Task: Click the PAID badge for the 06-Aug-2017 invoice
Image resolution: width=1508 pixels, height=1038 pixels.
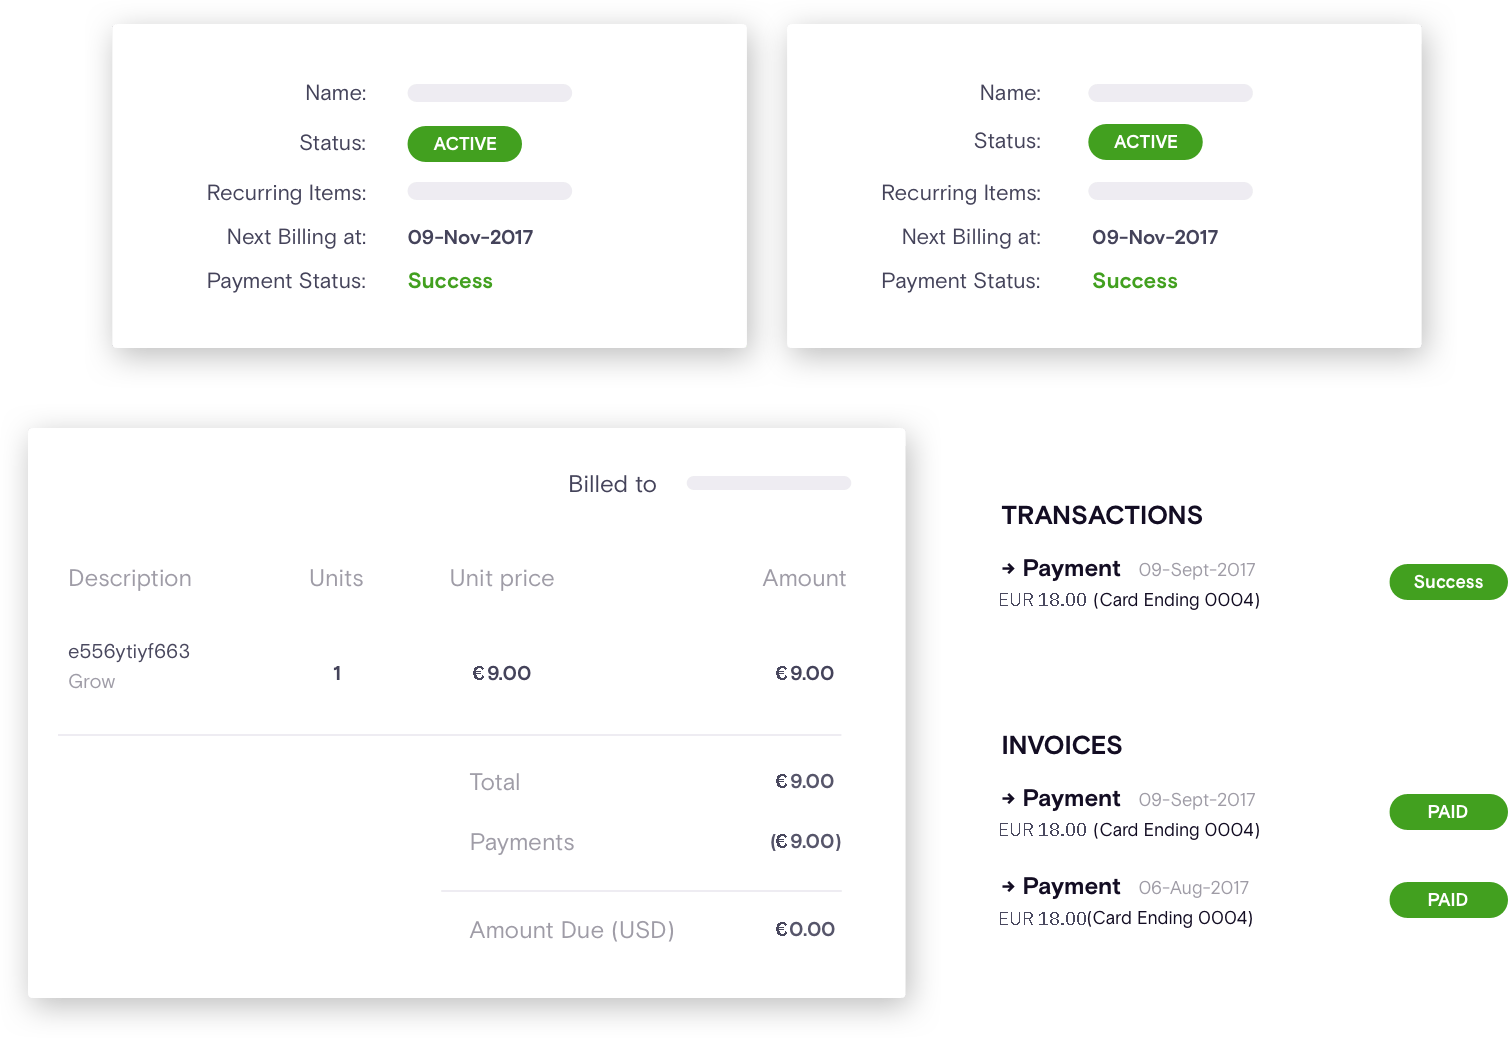Action: click(1447, 900)
